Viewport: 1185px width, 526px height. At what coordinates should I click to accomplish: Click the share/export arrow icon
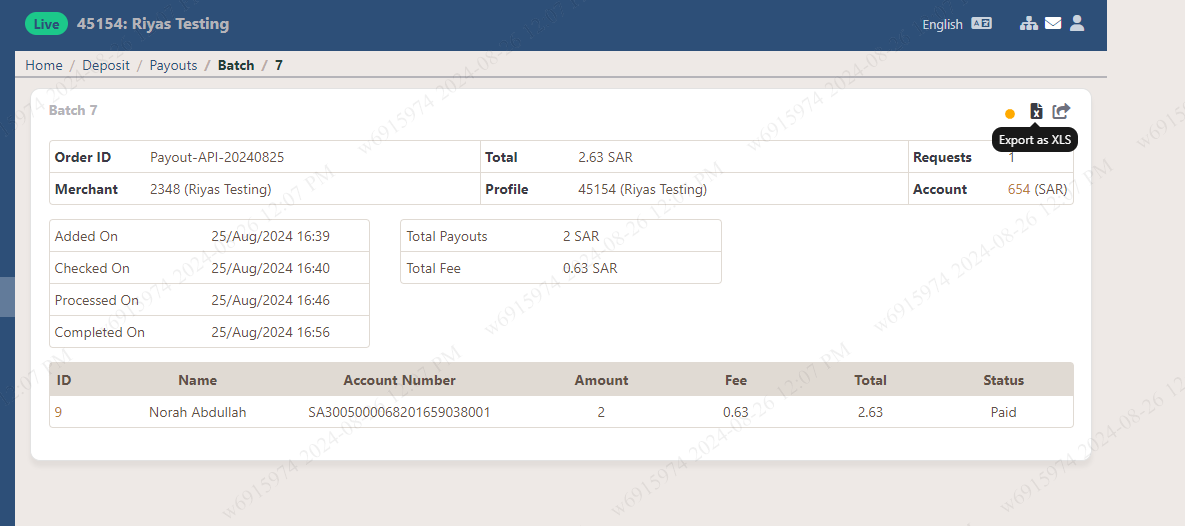(1061, 111)
